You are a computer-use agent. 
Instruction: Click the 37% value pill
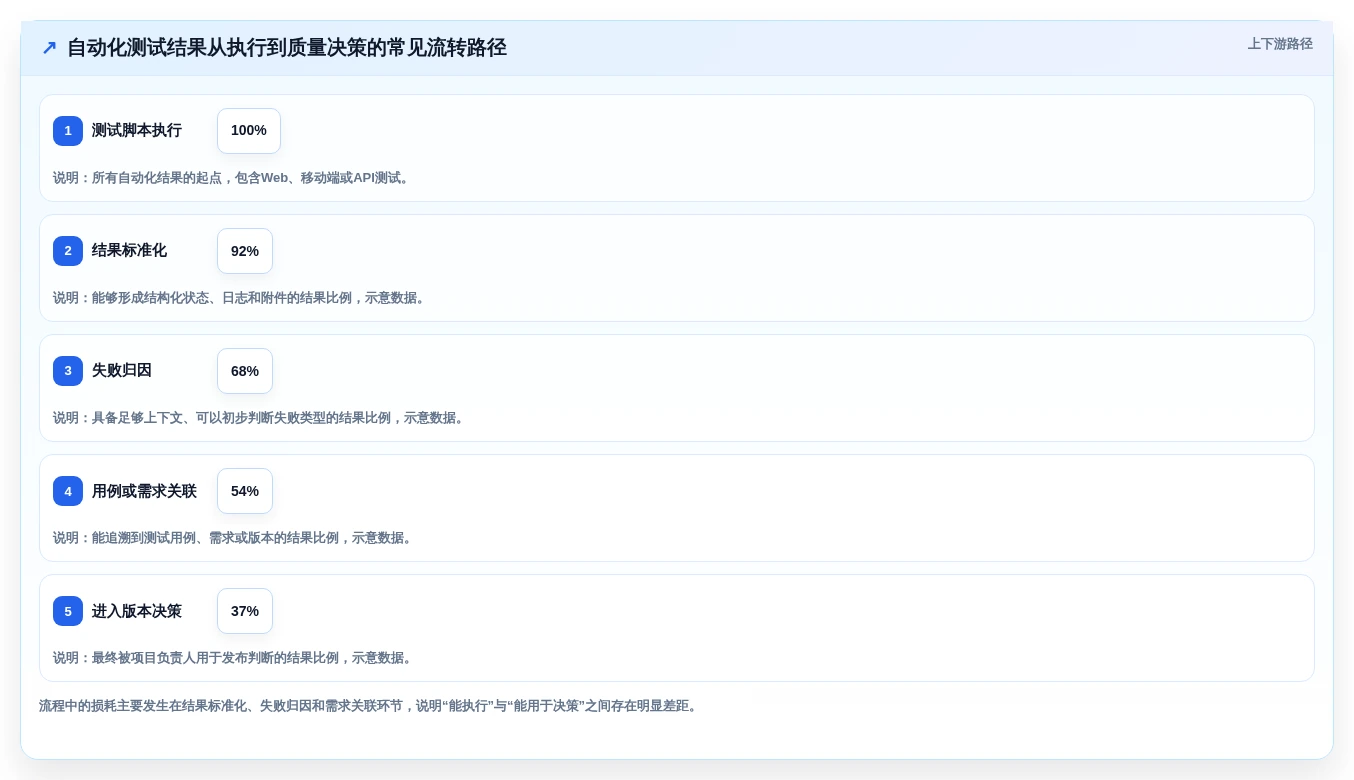tap(245, 611)
